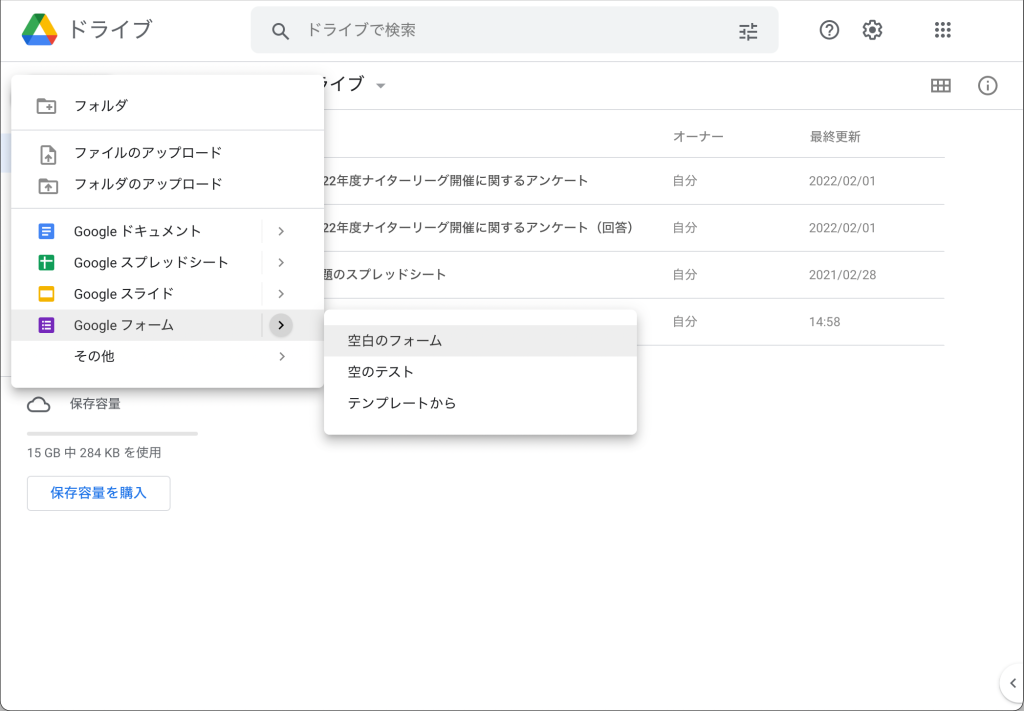Click the 保存容量 cloud icon
Screen dimensions: 1024x711
coord(39,405)
